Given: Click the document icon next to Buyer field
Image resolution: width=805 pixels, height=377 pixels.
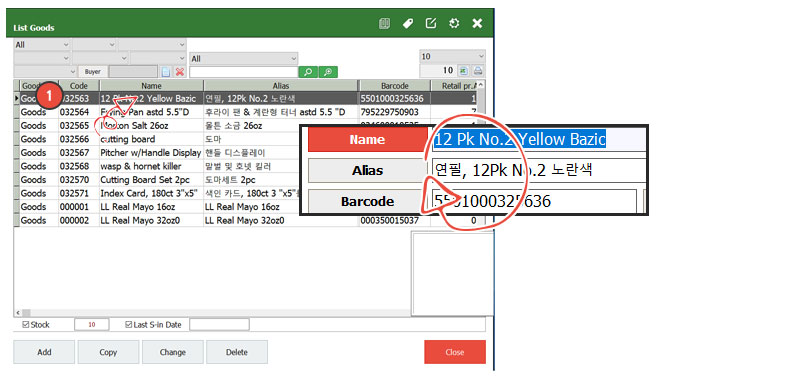Looking at the screenshot, I should click(166, 72).
